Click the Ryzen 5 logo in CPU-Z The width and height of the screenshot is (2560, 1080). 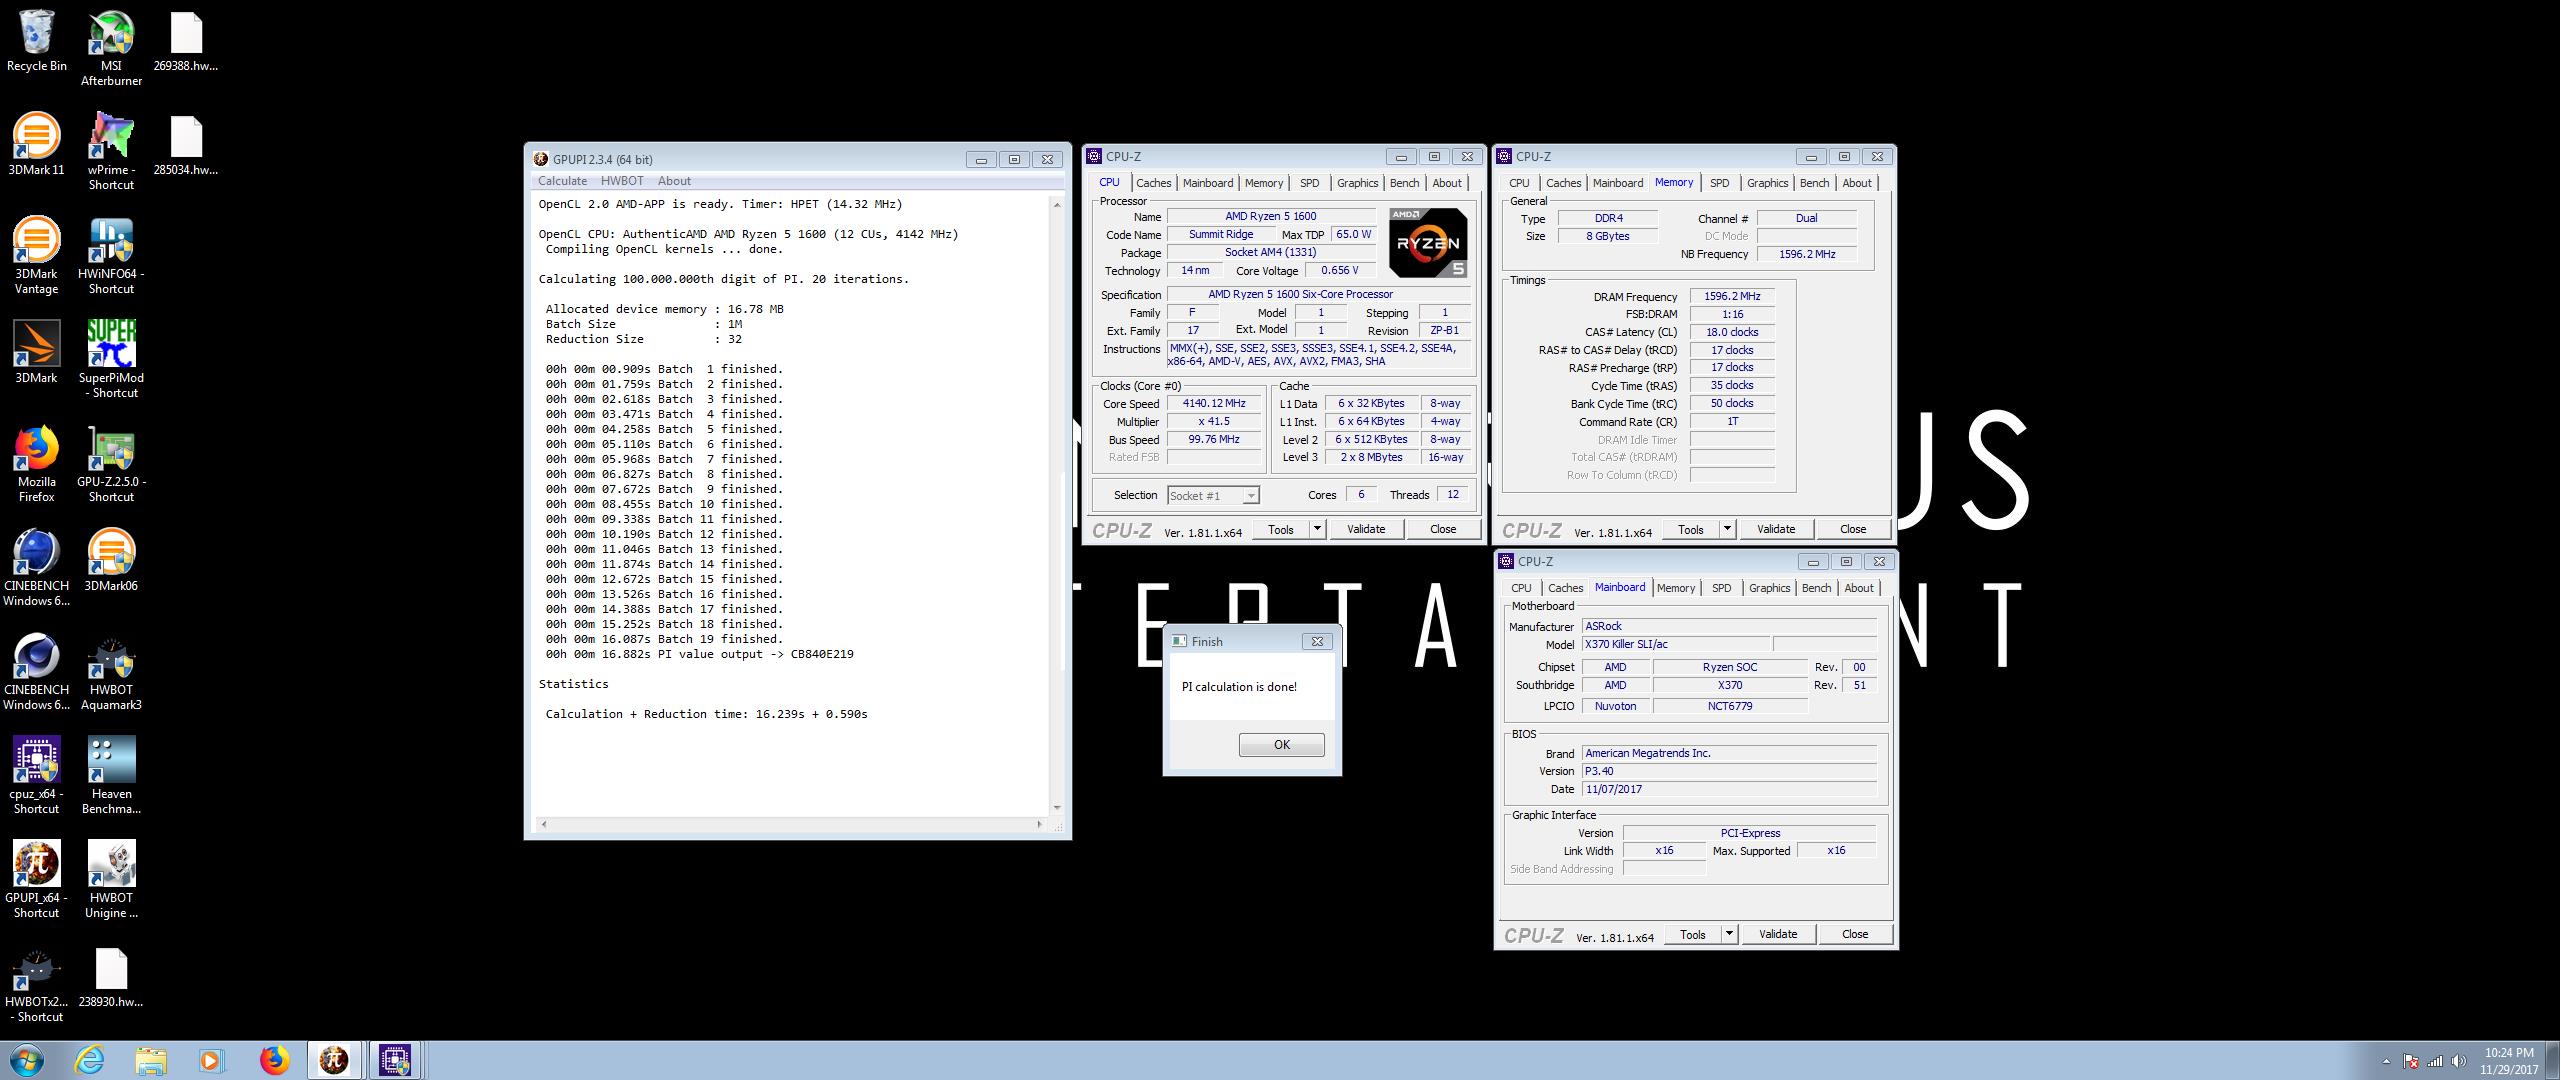1427,243
